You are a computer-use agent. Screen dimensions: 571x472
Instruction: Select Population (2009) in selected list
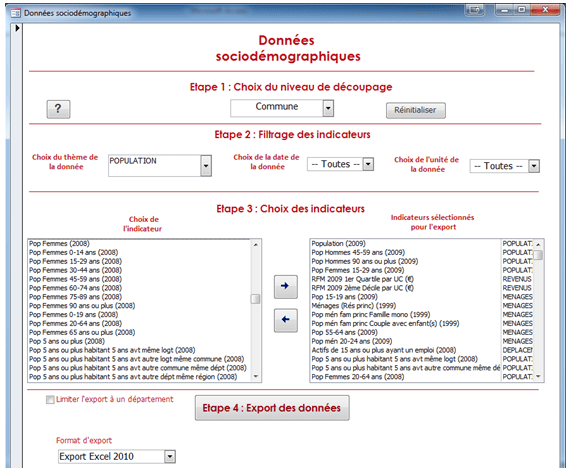click(x=422, y=243)
